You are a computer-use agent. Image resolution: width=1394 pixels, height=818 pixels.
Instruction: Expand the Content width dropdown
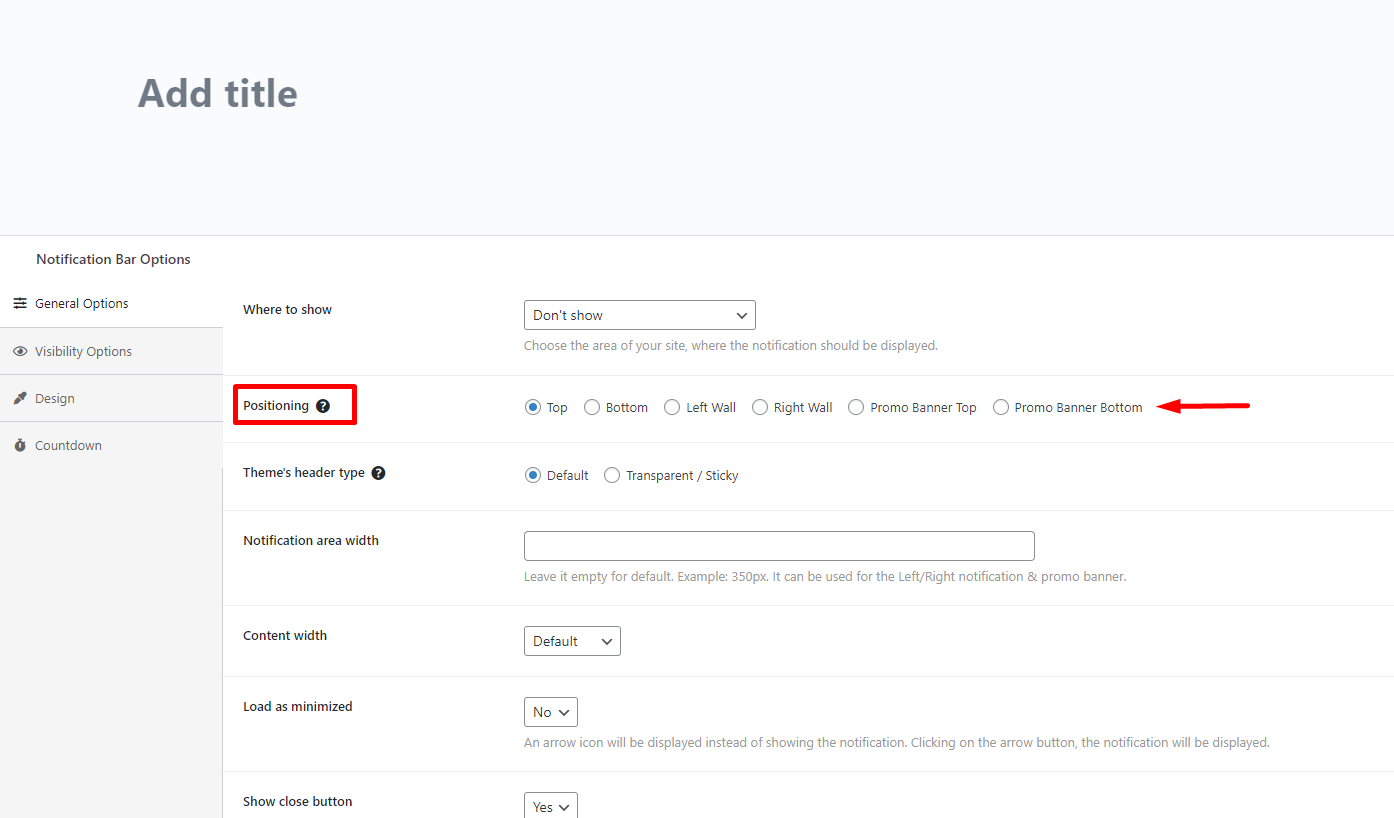click(x=572, y=641)
